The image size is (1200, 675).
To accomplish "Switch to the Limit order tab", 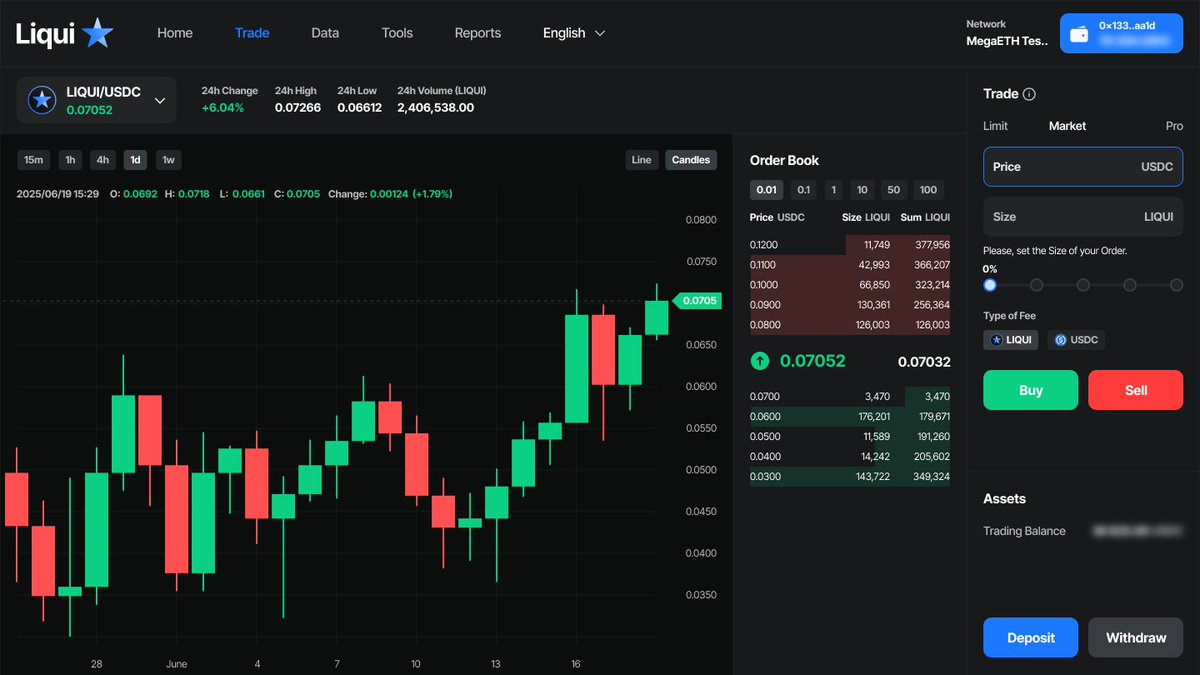I will click(x=996, y=126).
